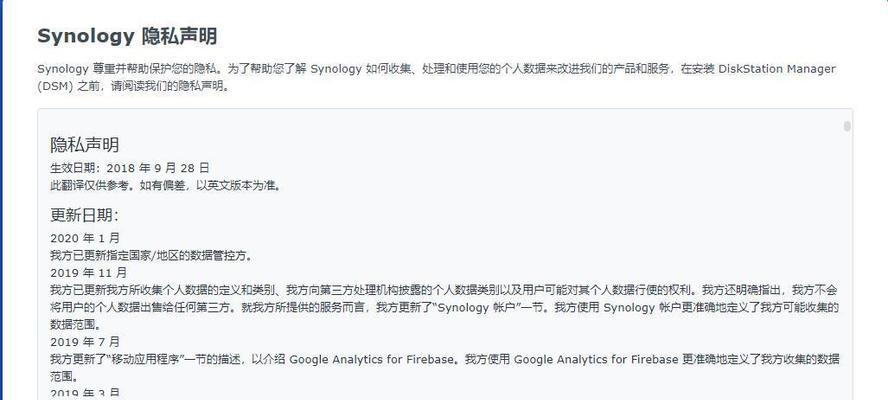
Task: Click the partially visible 2019 年 3 月 entry
Action: pyautogui.click(x=85, y=394)
